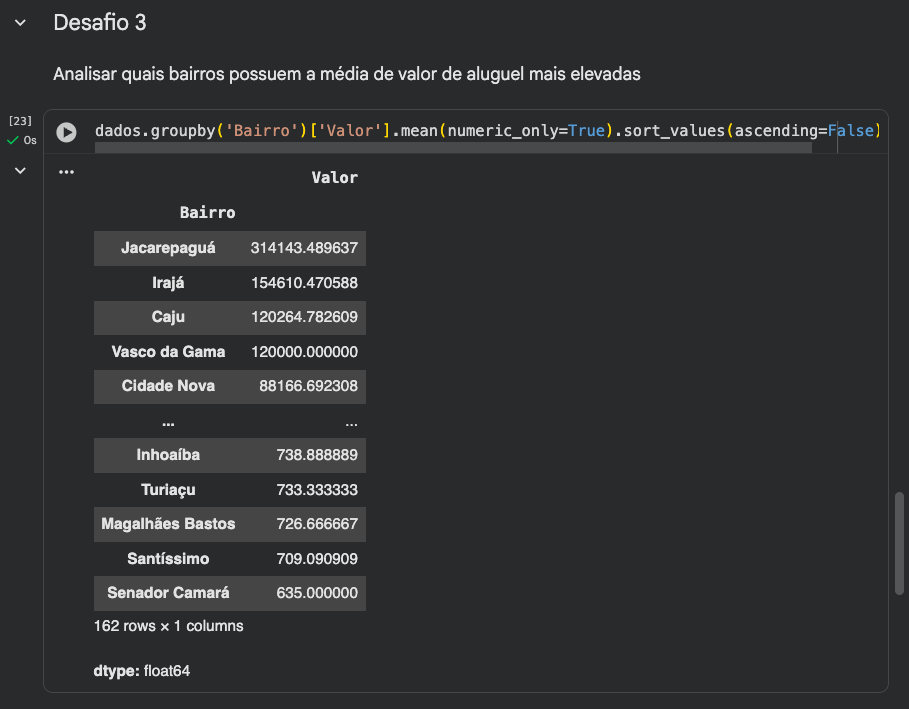This screenshot has height=709, width=909.
Task: Select the Jacarepaguá row label
Action: coord(168,247)
